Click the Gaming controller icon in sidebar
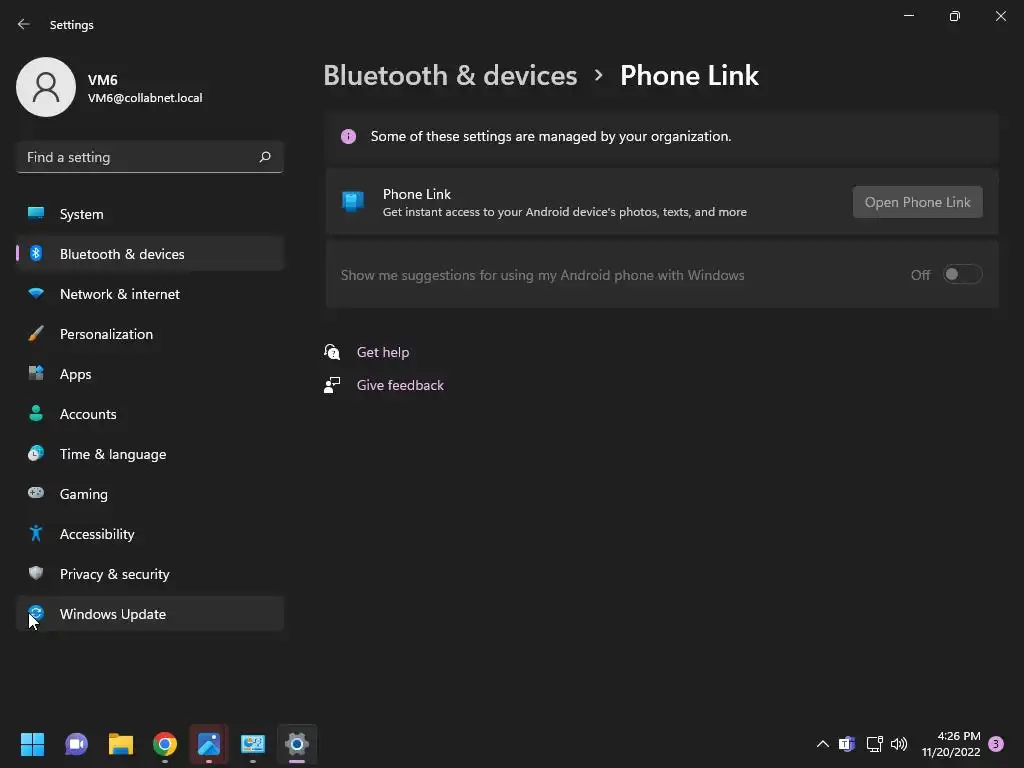 point(36,492)
